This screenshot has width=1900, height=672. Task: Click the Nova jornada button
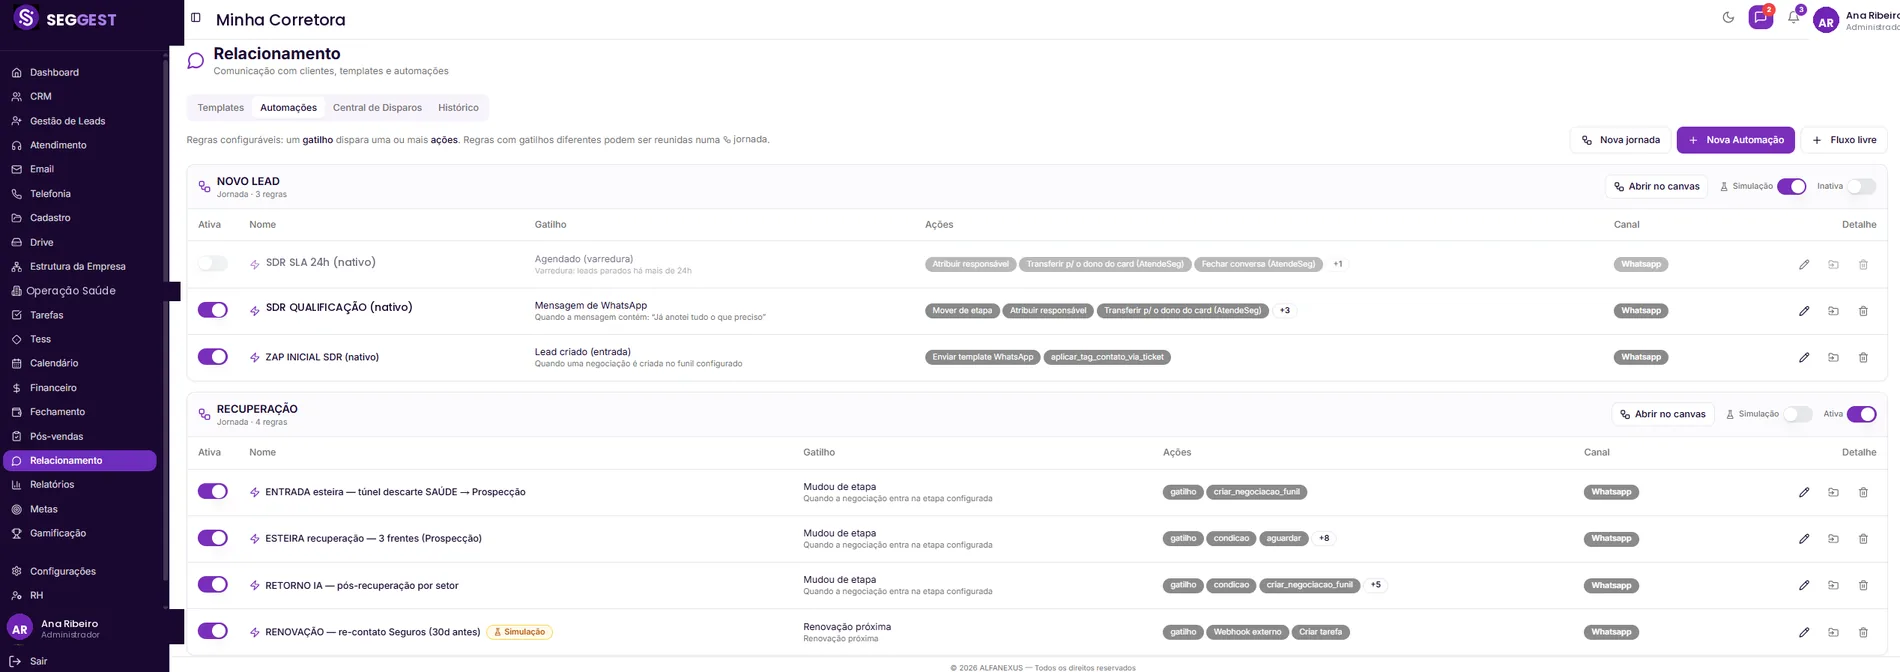point(1620,140)
